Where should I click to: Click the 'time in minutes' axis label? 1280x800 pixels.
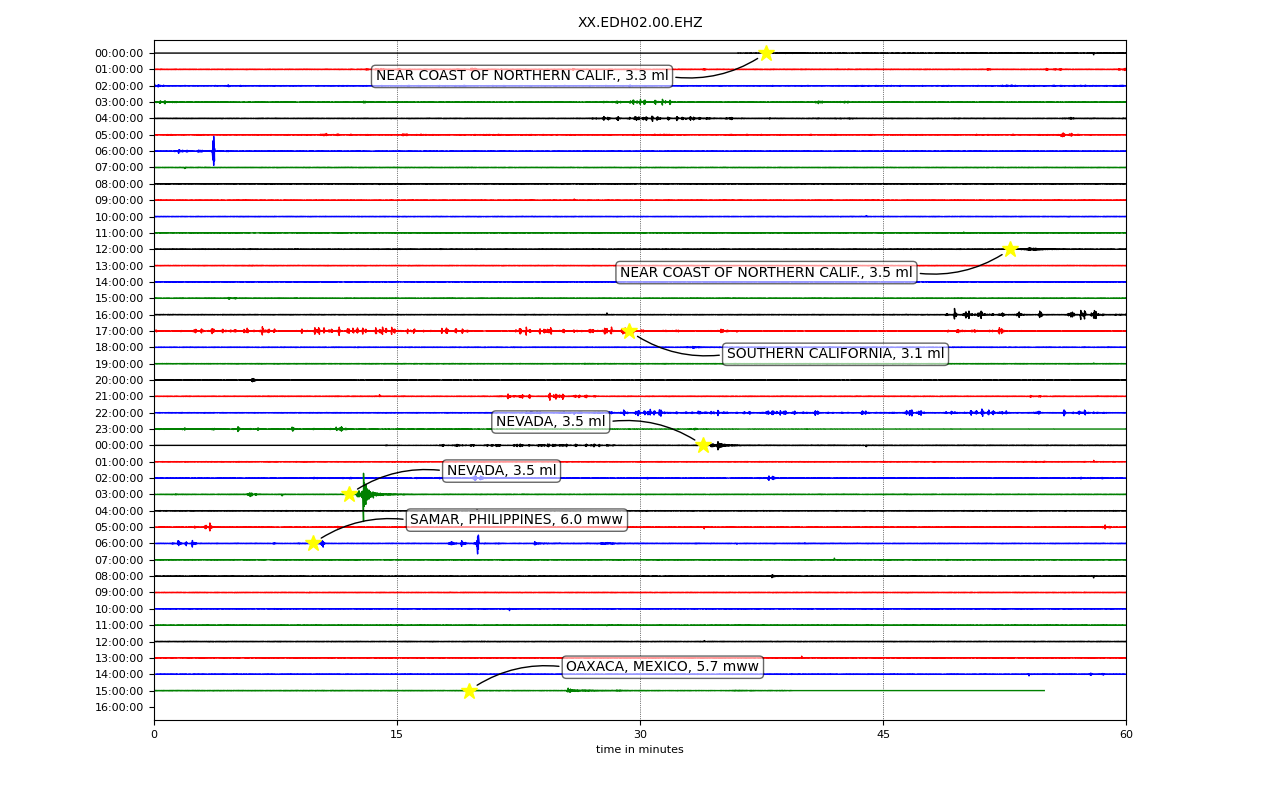pyautogui.click(x=640, y=750)
